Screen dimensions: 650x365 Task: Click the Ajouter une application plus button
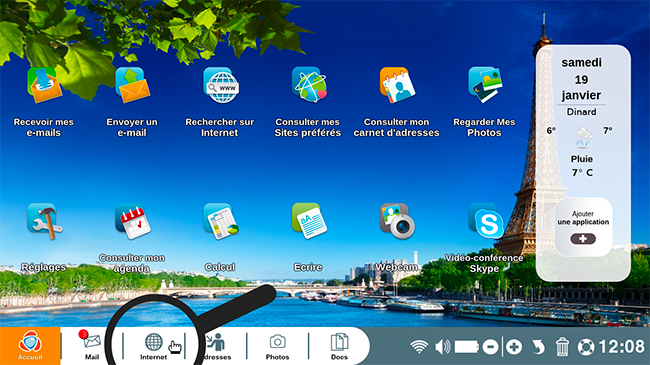pos(583,239)
